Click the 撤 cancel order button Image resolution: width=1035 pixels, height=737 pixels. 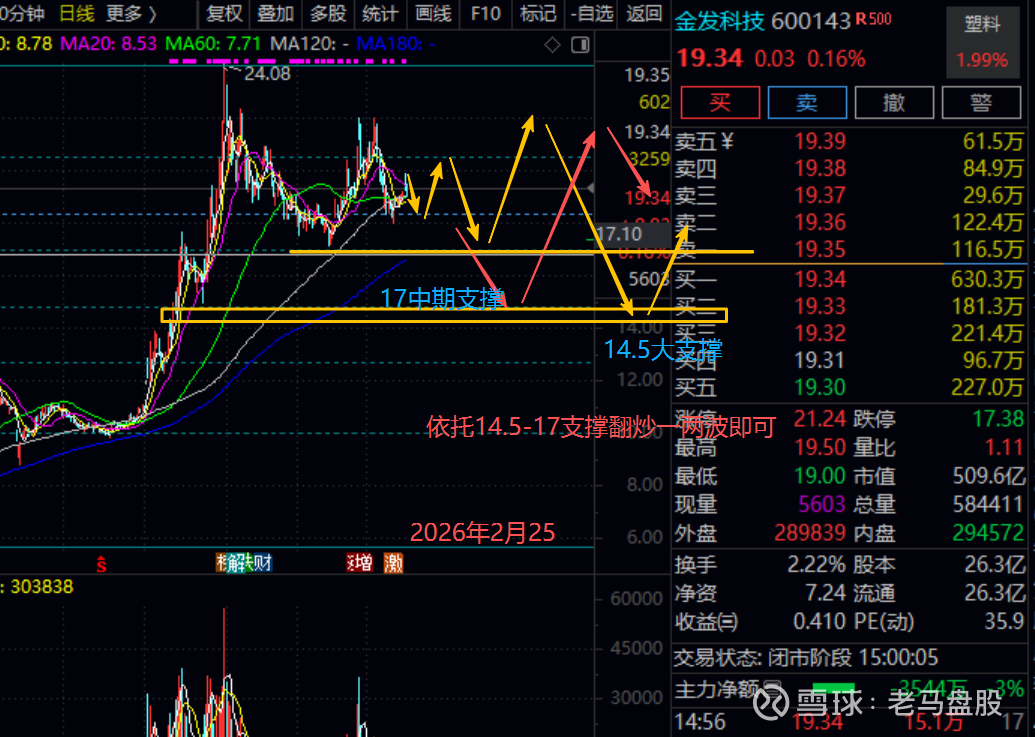point(894,103)
